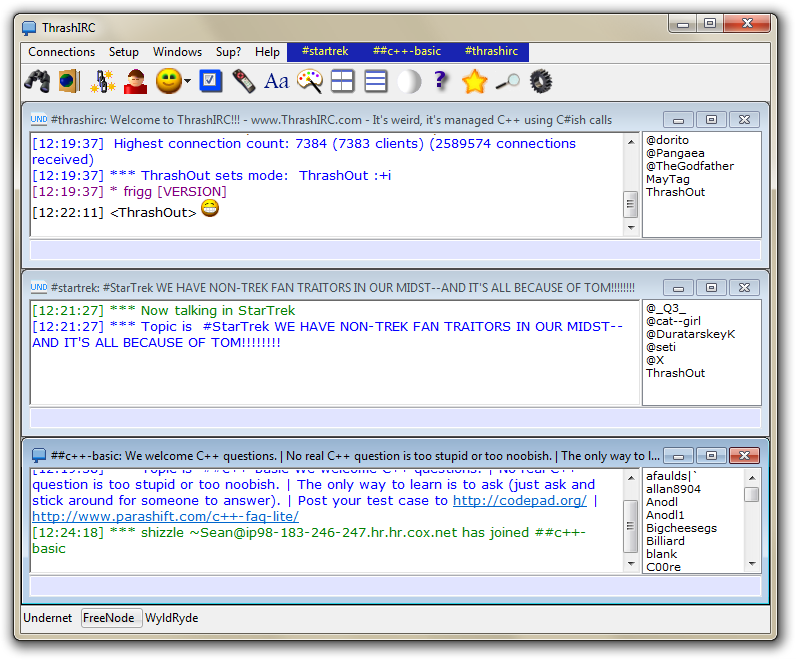
Task: Select user MayTag in user list
Action: (x=668, y=179)
